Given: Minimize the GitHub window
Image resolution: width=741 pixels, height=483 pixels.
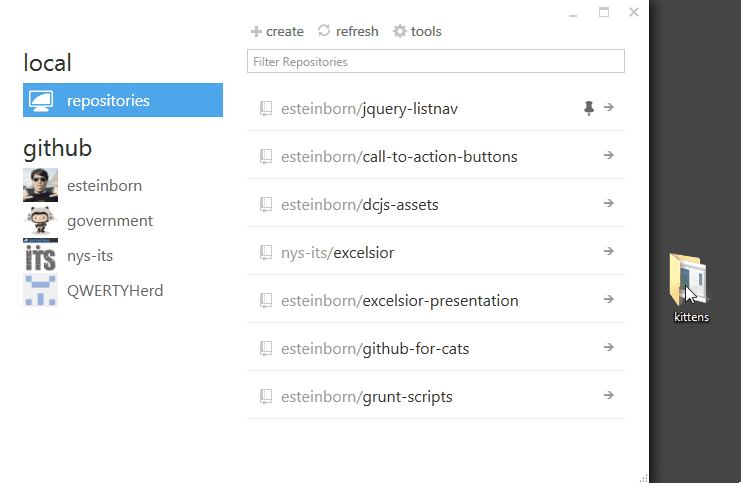Looking at the screenshot, I should (x=573, y=16).
